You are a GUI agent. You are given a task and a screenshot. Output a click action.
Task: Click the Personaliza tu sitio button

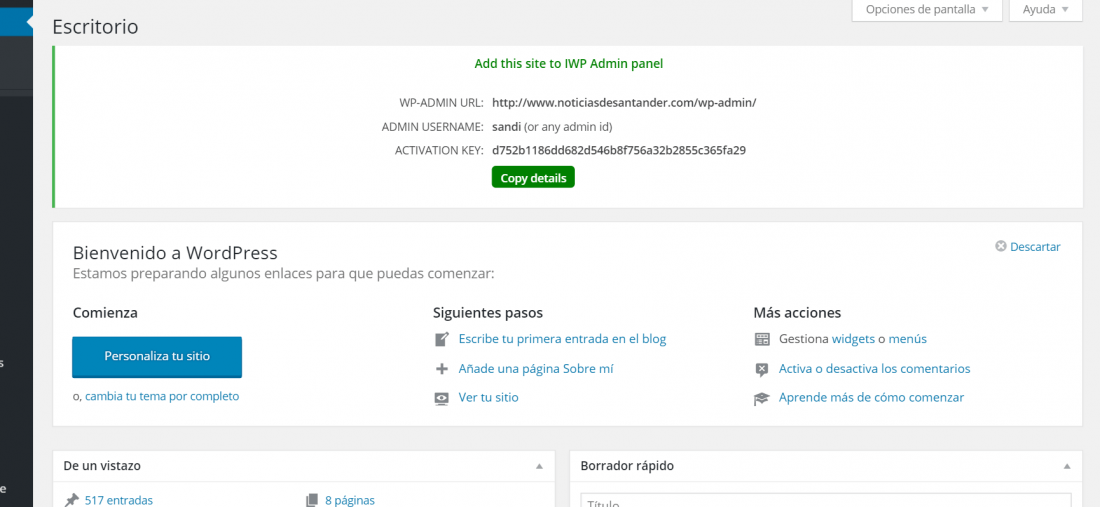point(157,356)
